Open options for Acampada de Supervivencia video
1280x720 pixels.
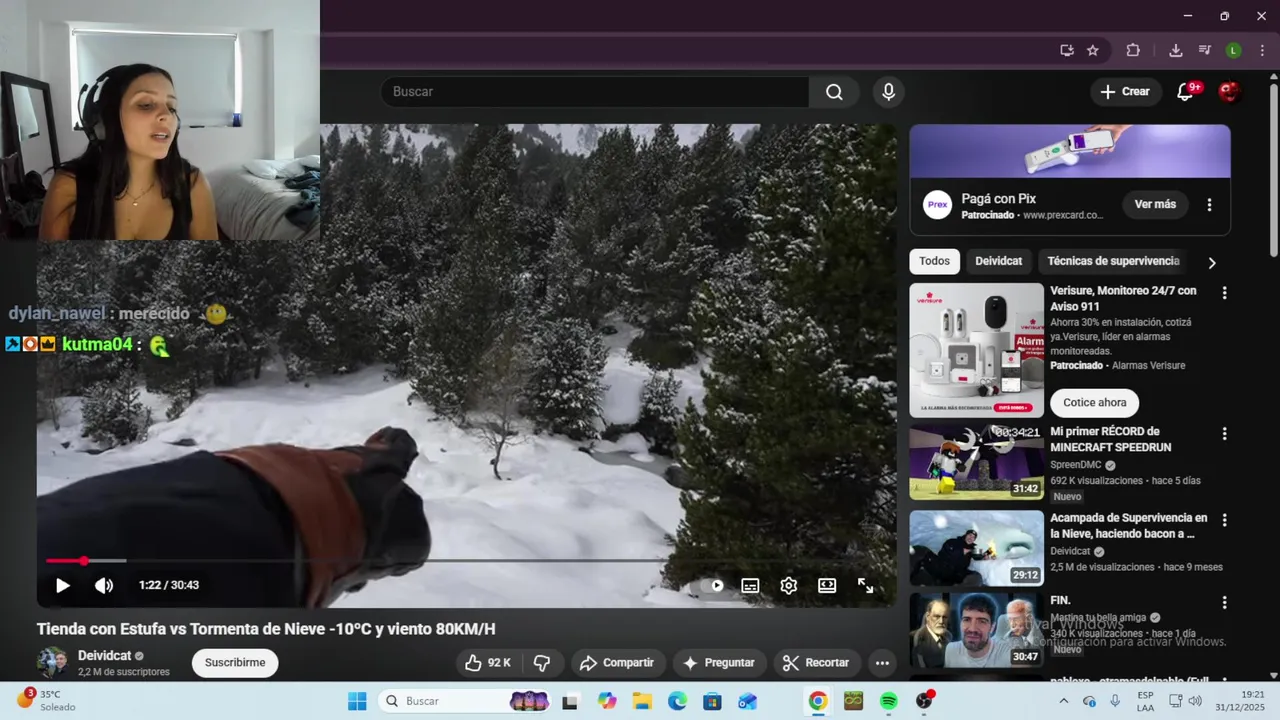pyautogui.click(x=1224, y=520)
